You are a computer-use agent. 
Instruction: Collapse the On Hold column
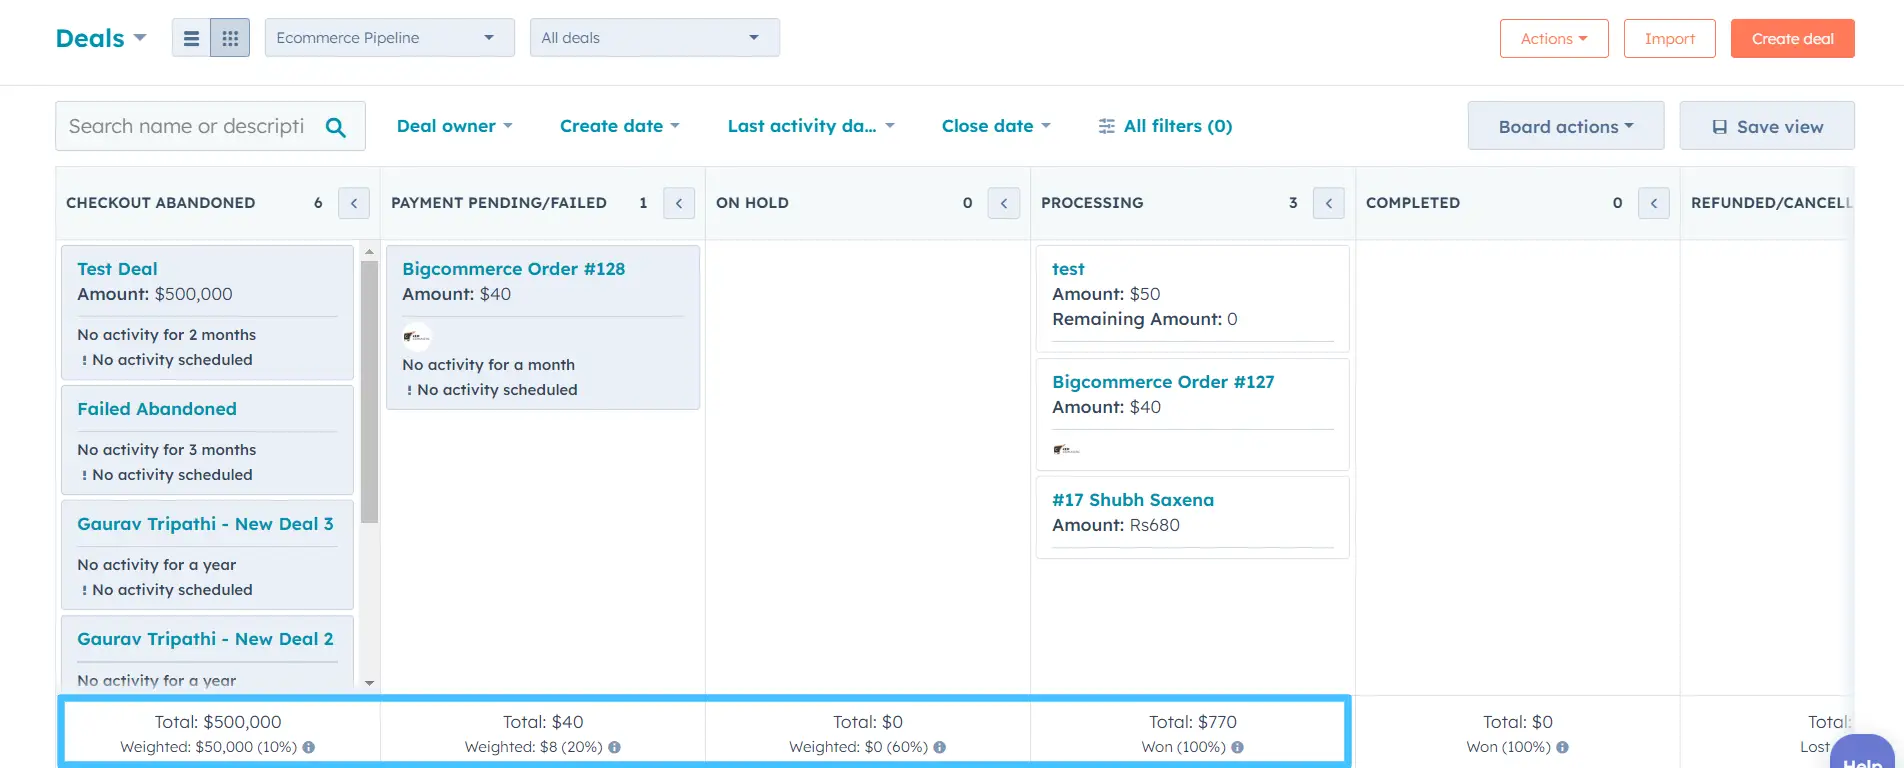pos(1004,203)
